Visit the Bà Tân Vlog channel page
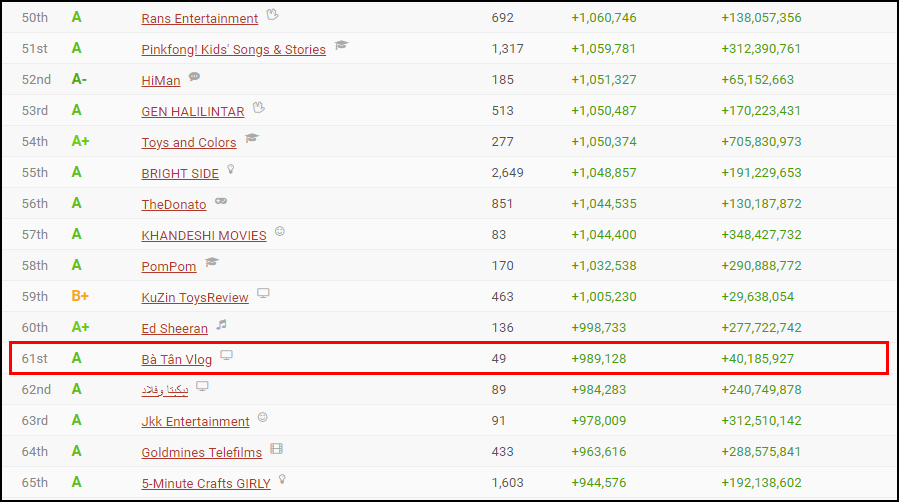 [176, 360]
